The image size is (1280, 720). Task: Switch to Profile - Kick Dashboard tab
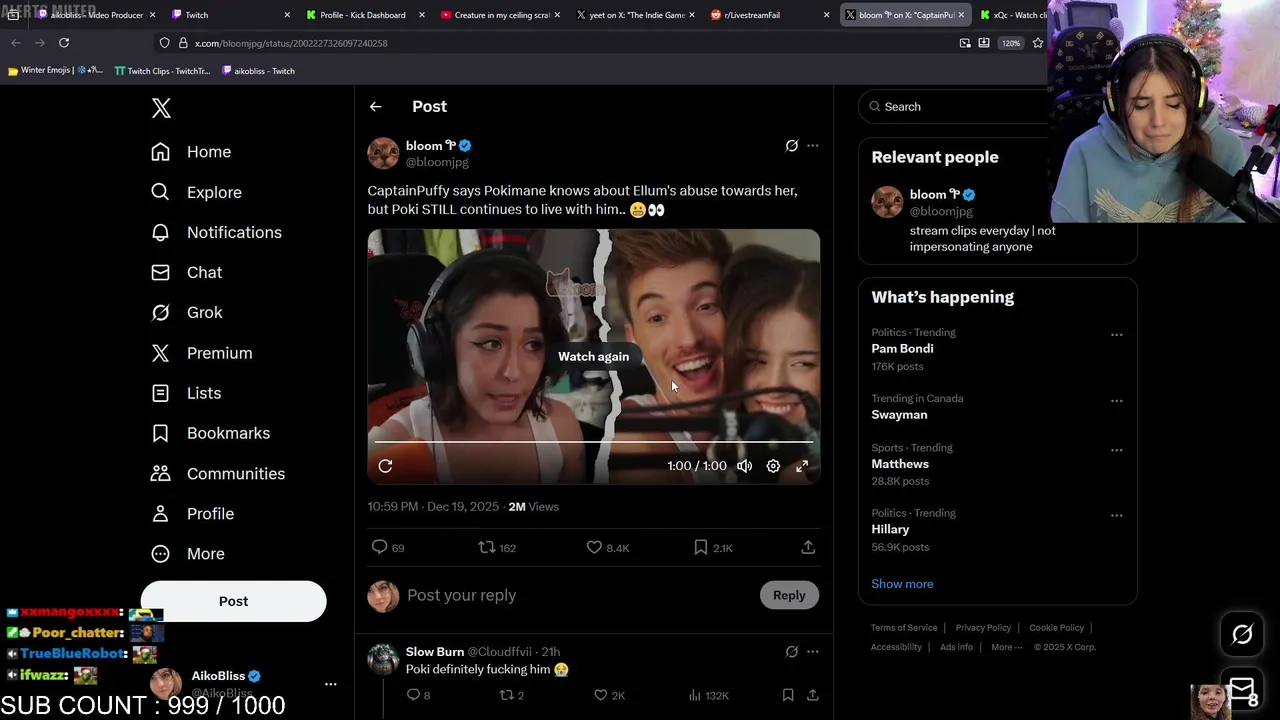tap(365, 15)
